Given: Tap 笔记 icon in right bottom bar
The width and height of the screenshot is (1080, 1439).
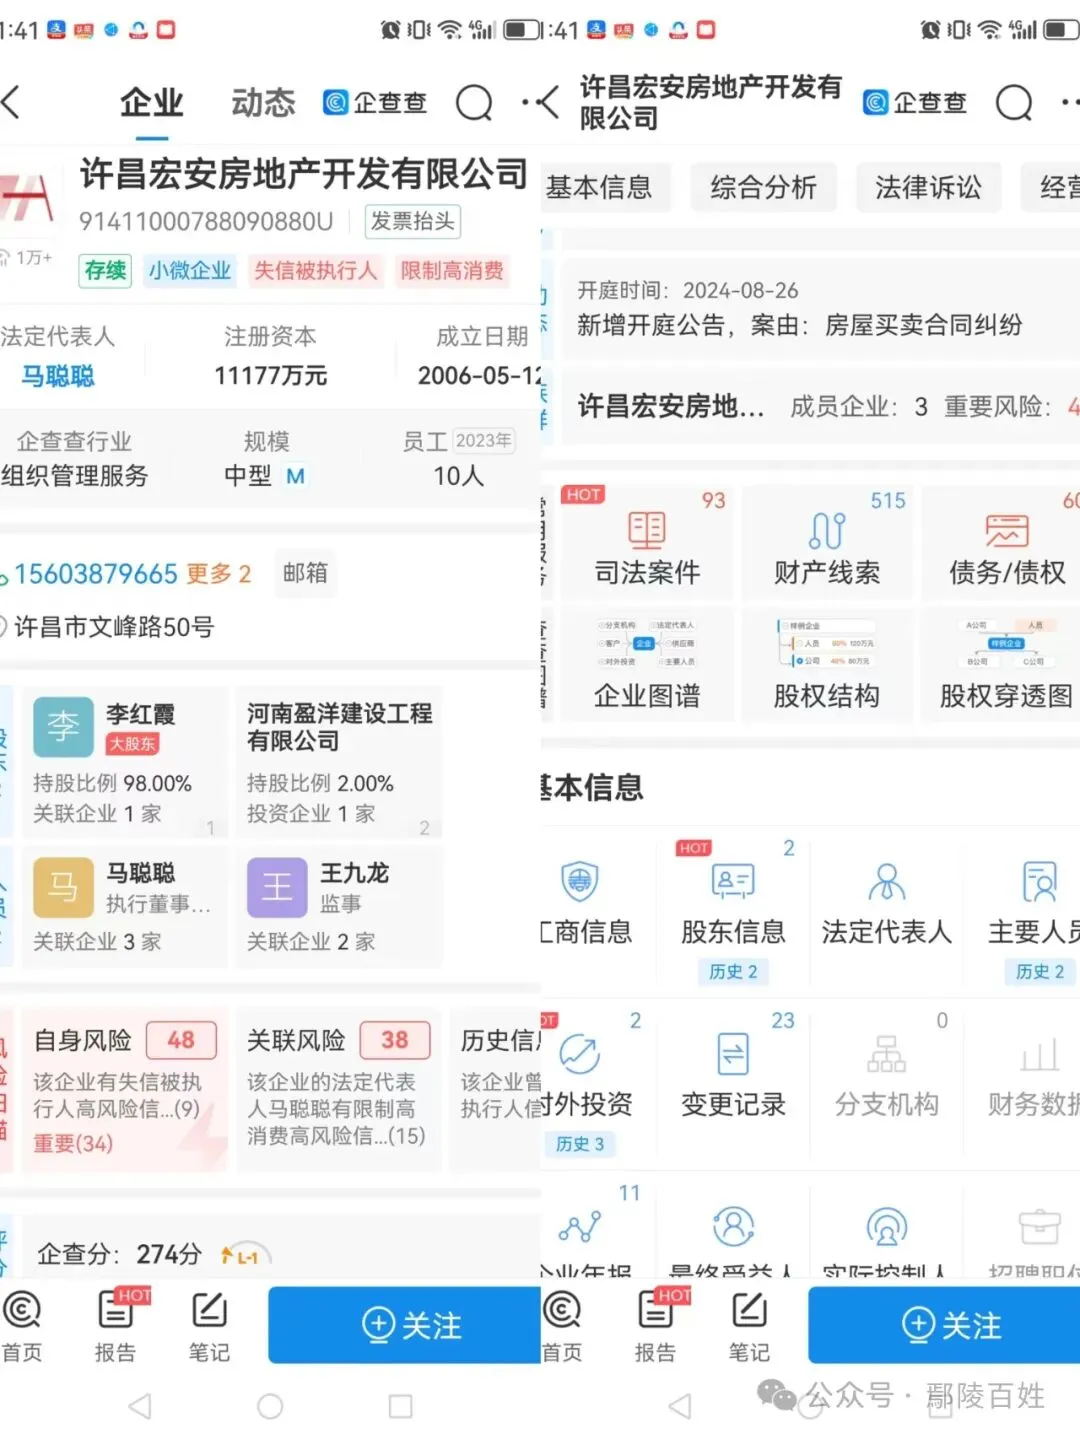Looking at the screenshot, I should (749, 1310).
